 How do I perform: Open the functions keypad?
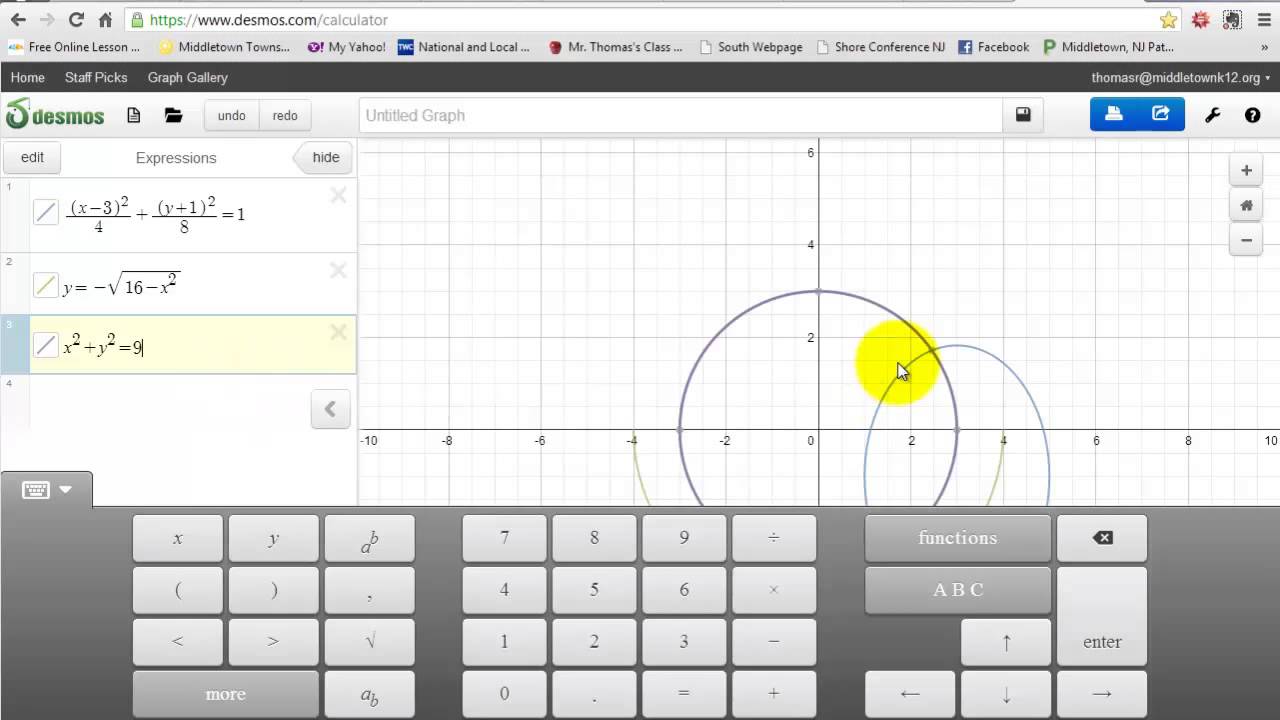coord(958,538)
